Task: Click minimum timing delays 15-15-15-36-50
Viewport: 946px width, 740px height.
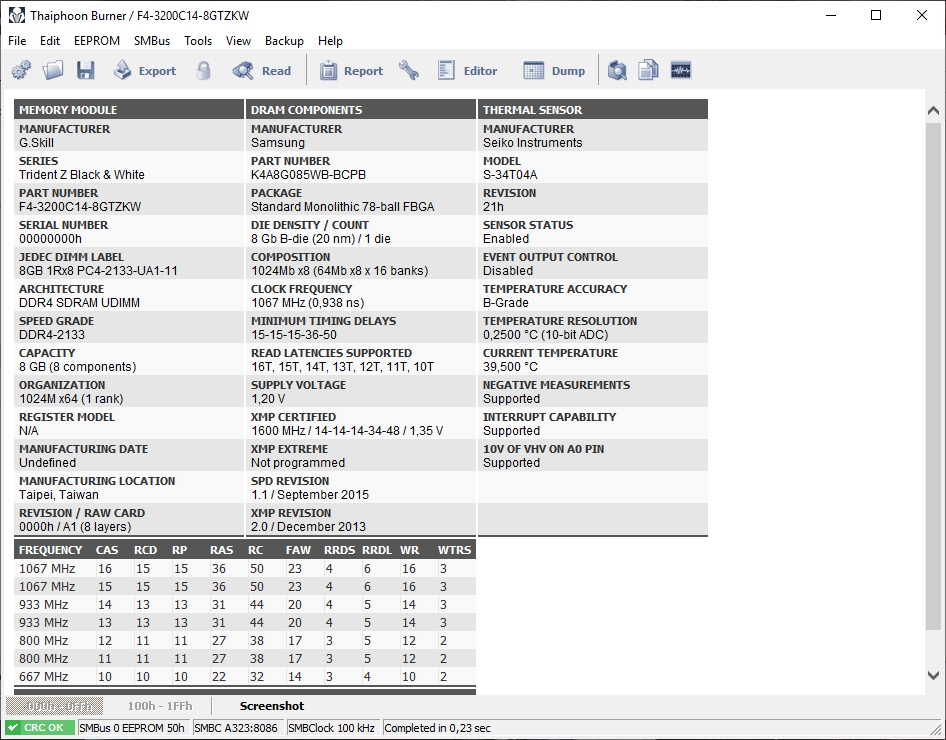Action: pyautogui.click(x=294, y=335)
